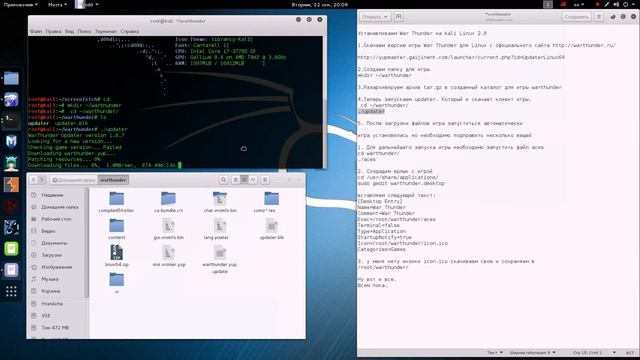Viewport: 640px width, 360px height.
Task: Open the gedit hamburger menu
Action: pyautogui.click(x=599, y=17)
